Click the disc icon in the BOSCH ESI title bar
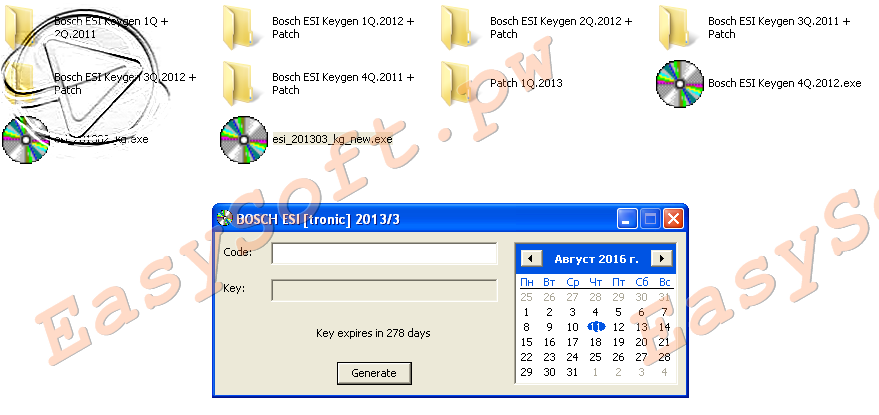Image resolution: width=879 pixels, height=415 pixels. 224,218
